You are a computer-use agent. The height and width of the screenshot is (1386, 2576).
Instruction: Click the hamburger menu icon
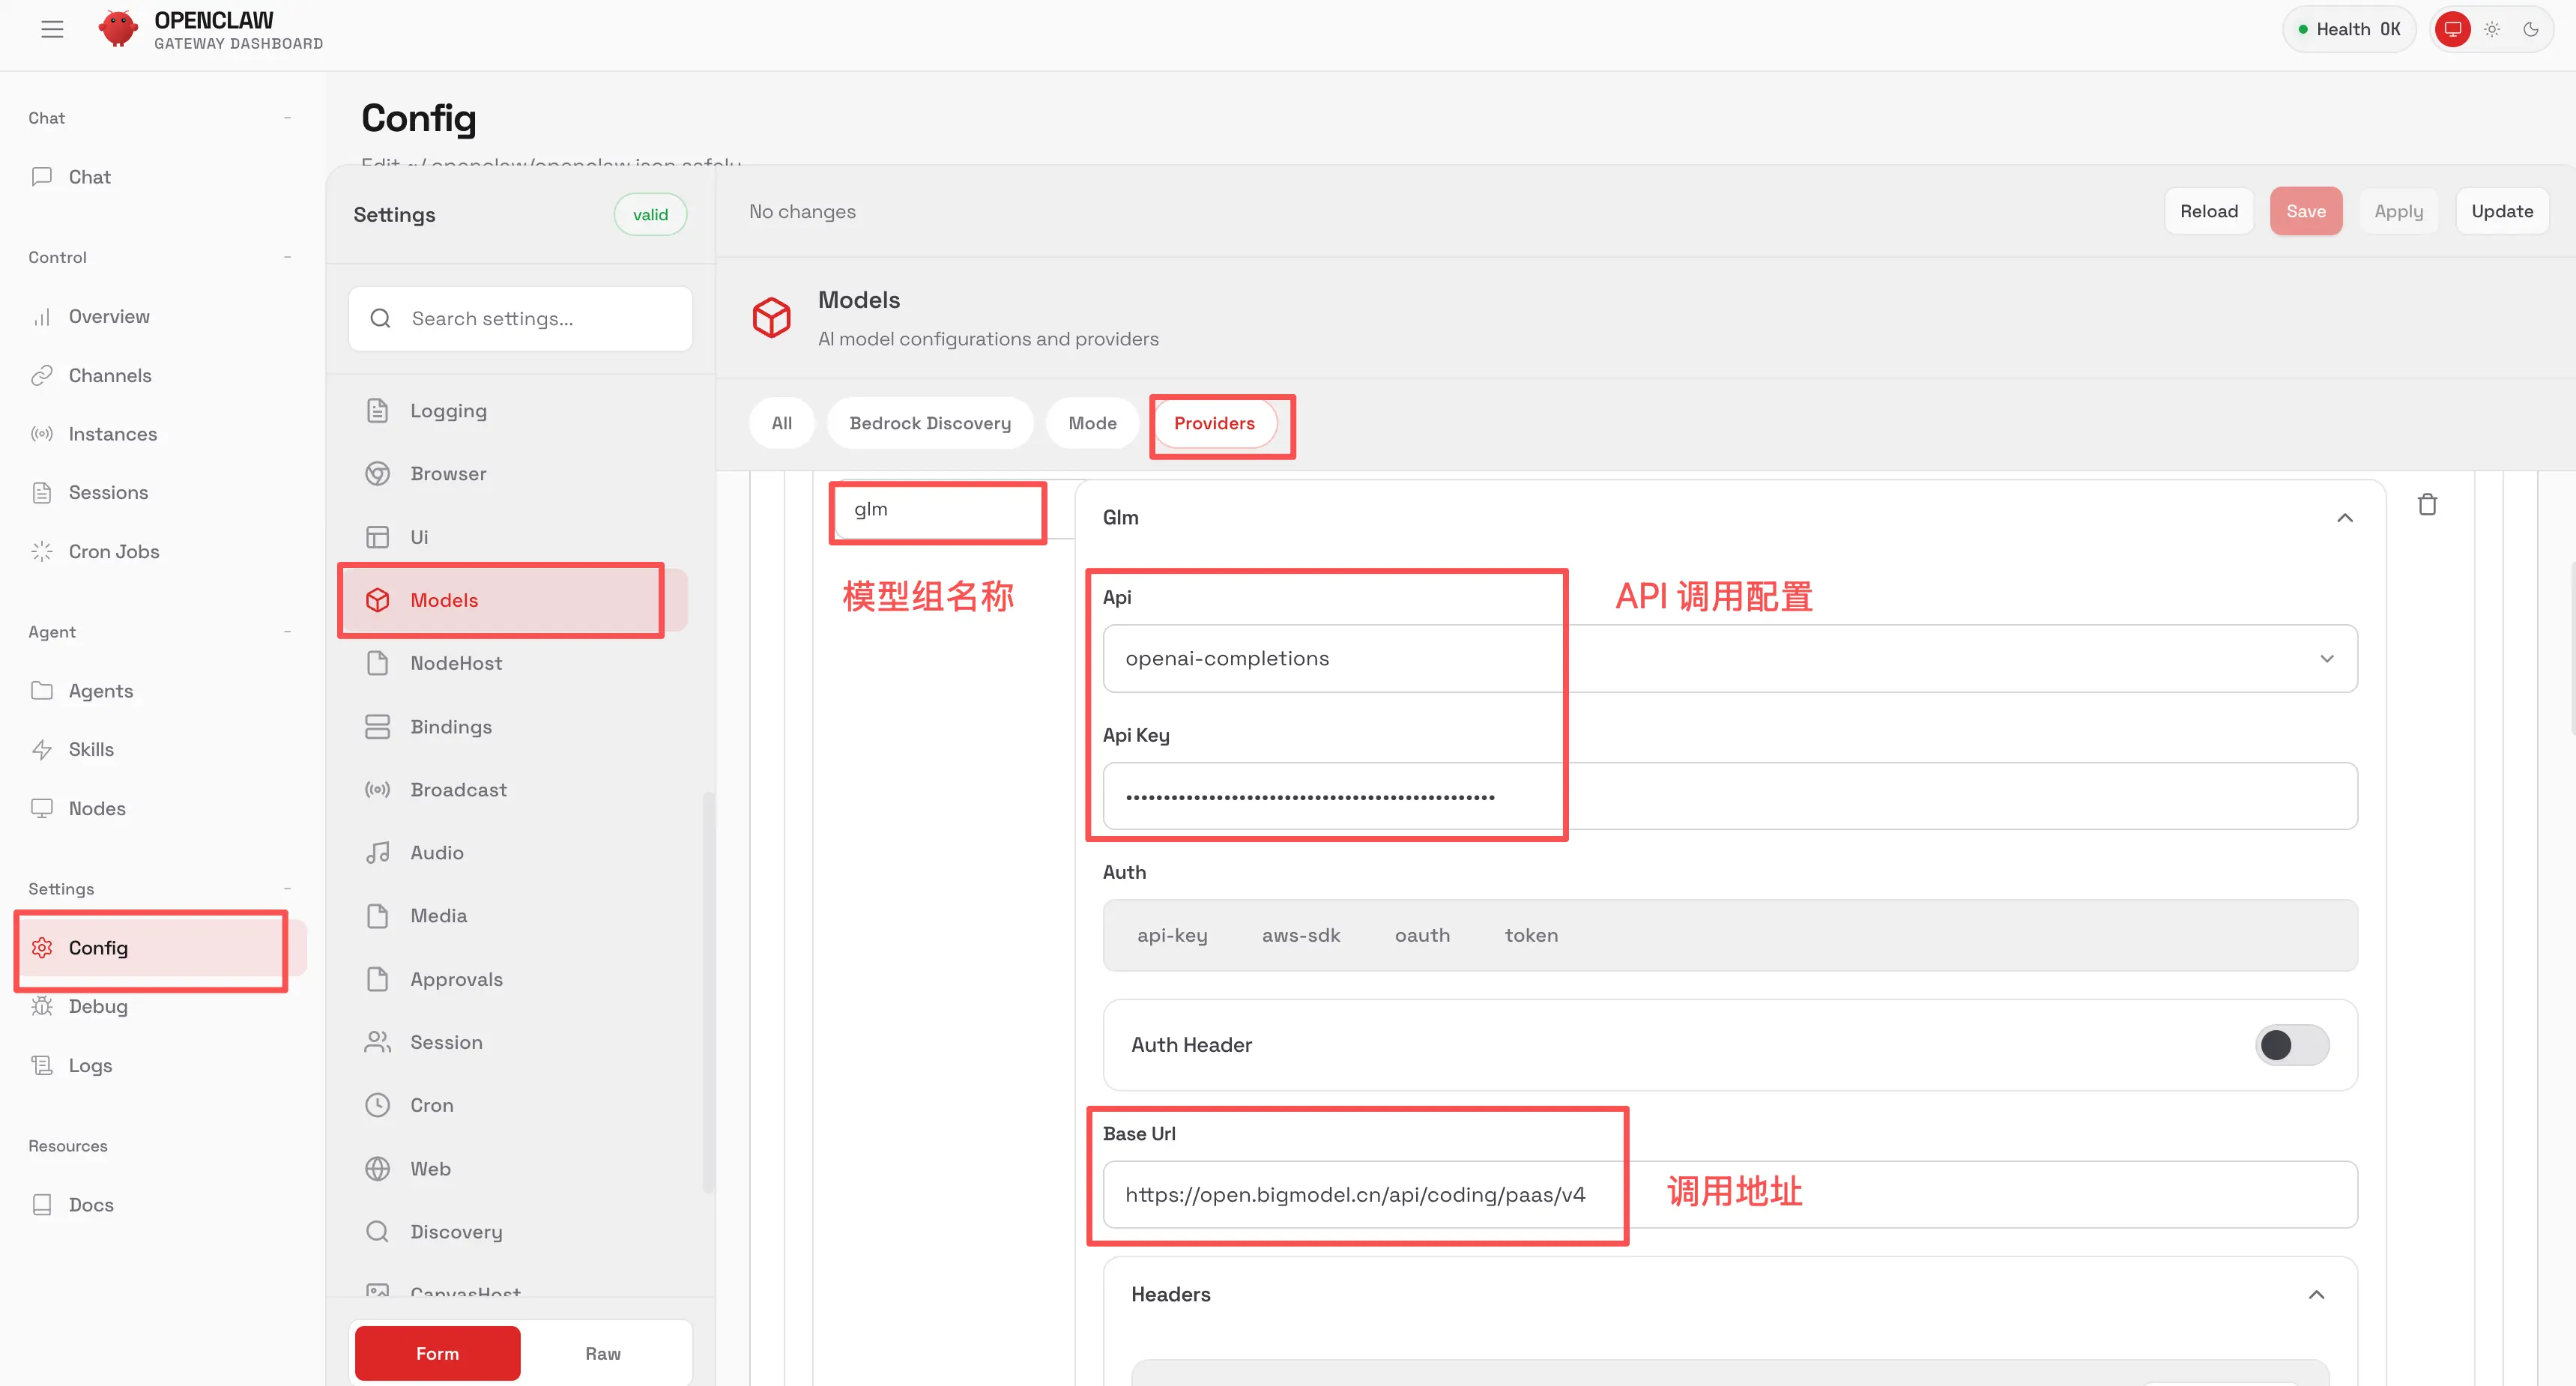point(52,29)
